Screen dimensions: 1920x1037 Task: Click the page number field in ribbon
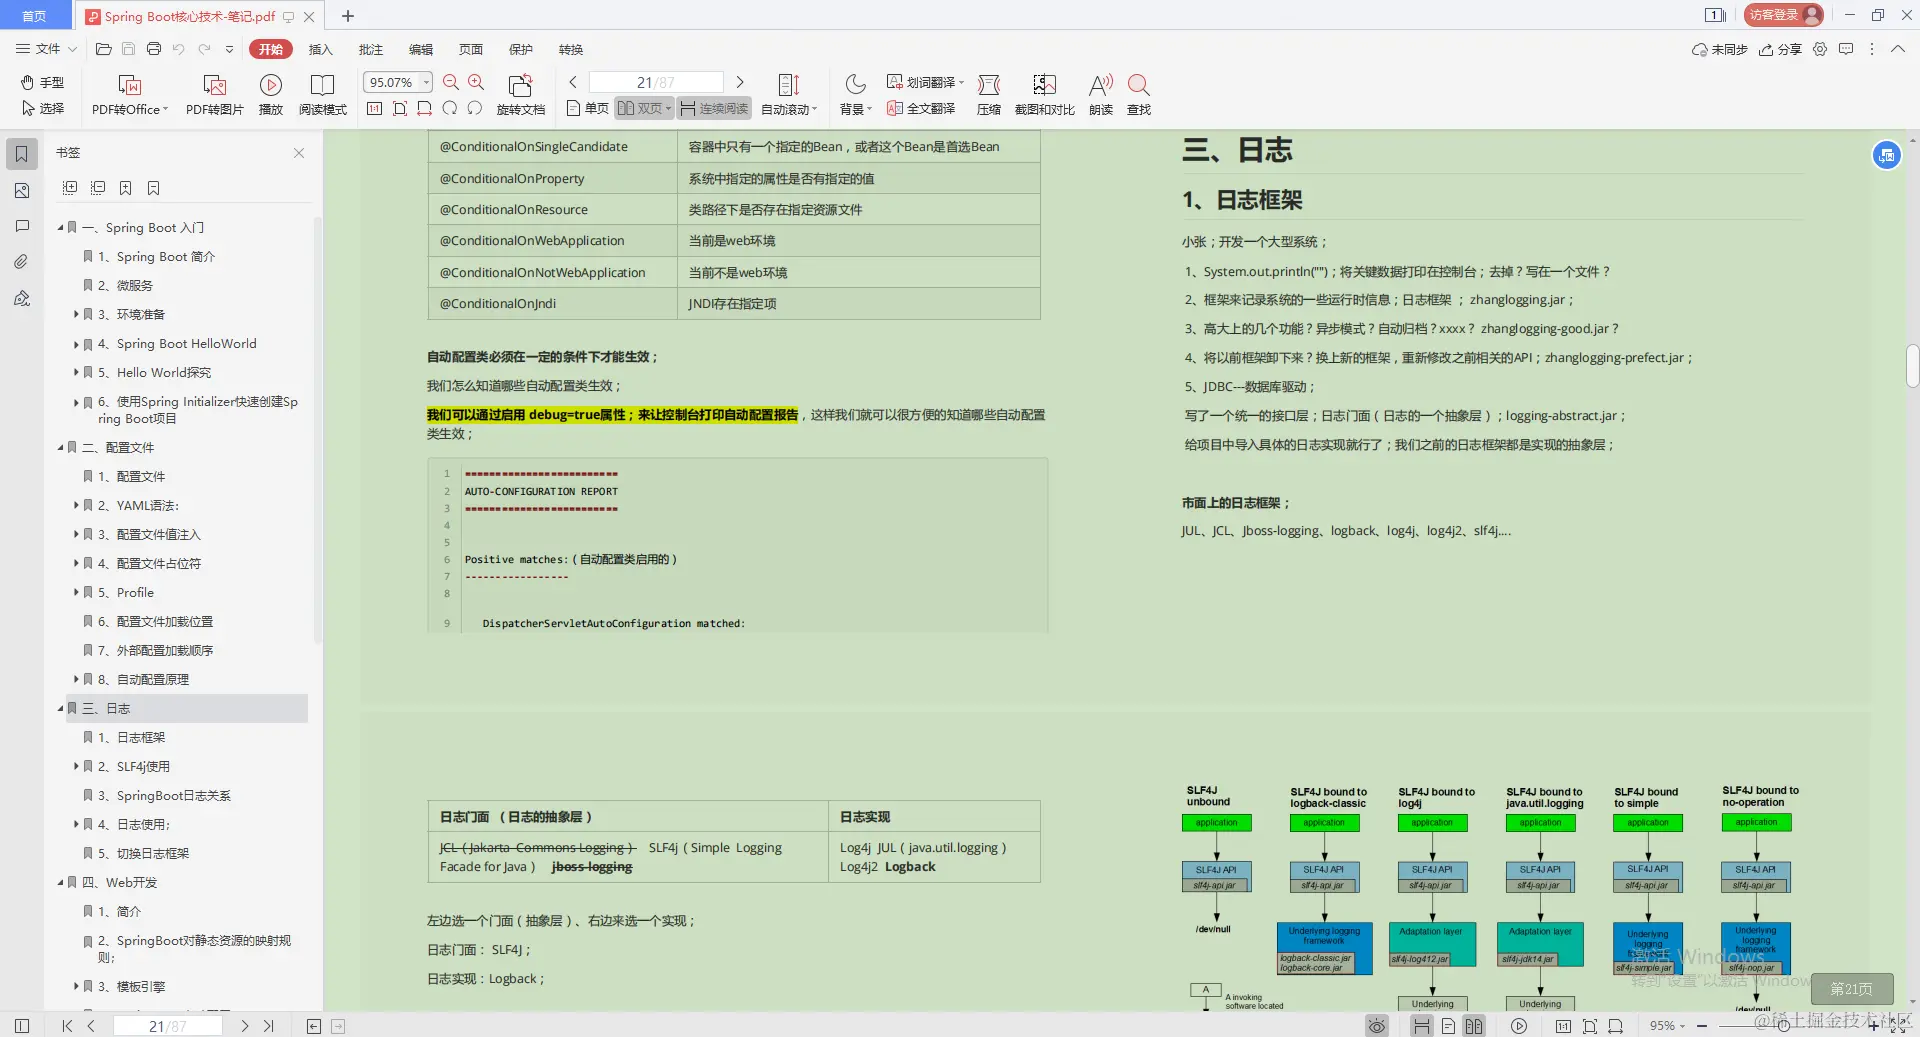[x=656, y=82]
